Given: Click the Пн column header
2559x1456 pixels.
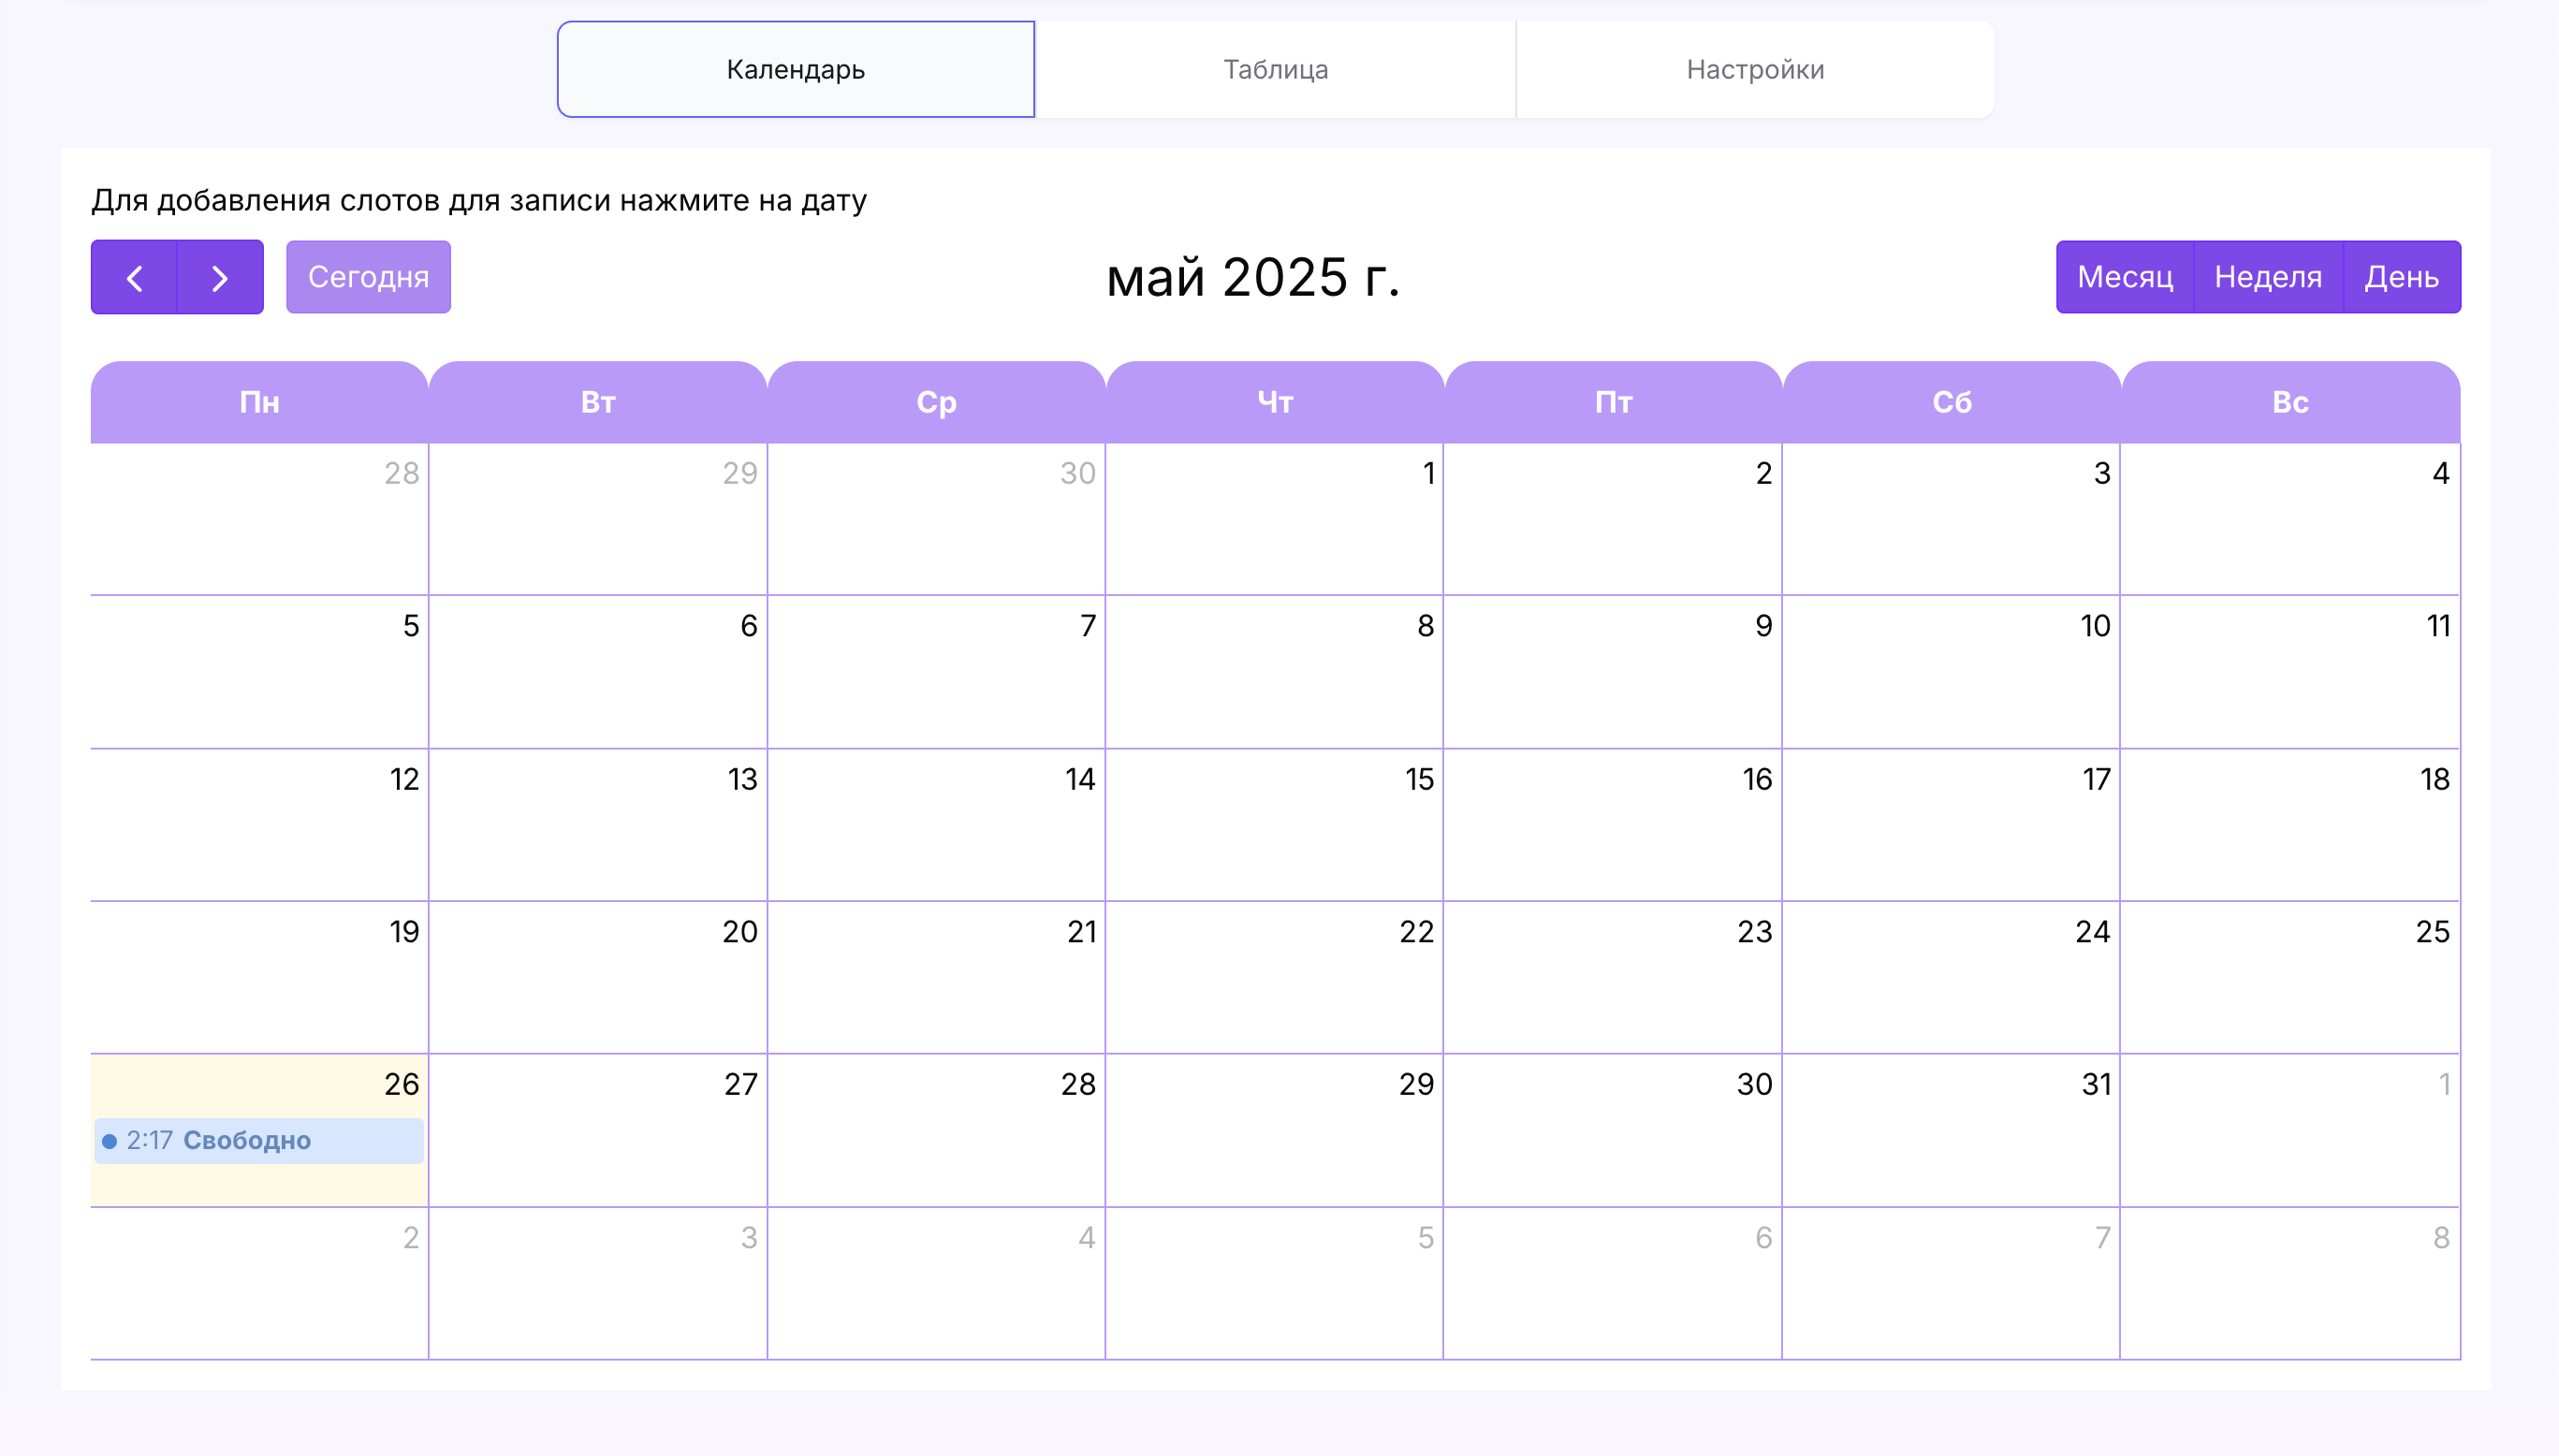Looking at the screenshot, I should click(x=259, y=402).
